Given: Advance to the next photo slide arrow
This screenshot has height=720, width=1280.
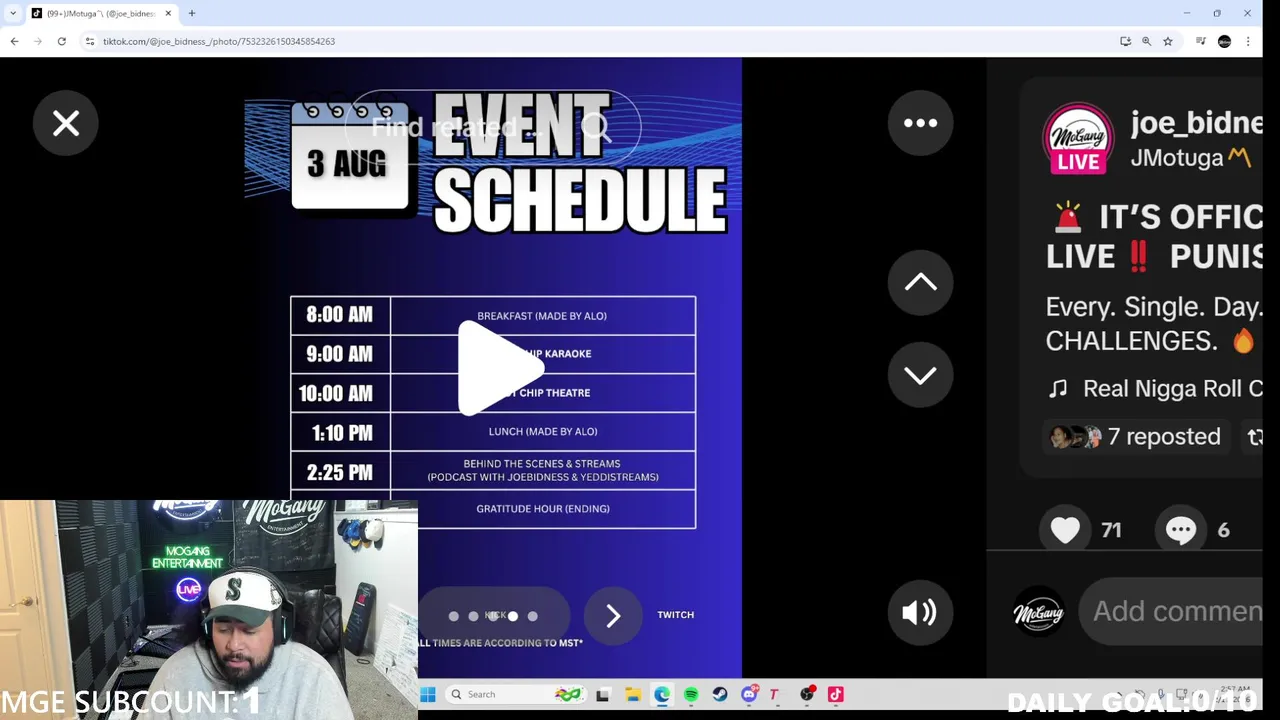Looking at the screenshot, I should point(613,616).
